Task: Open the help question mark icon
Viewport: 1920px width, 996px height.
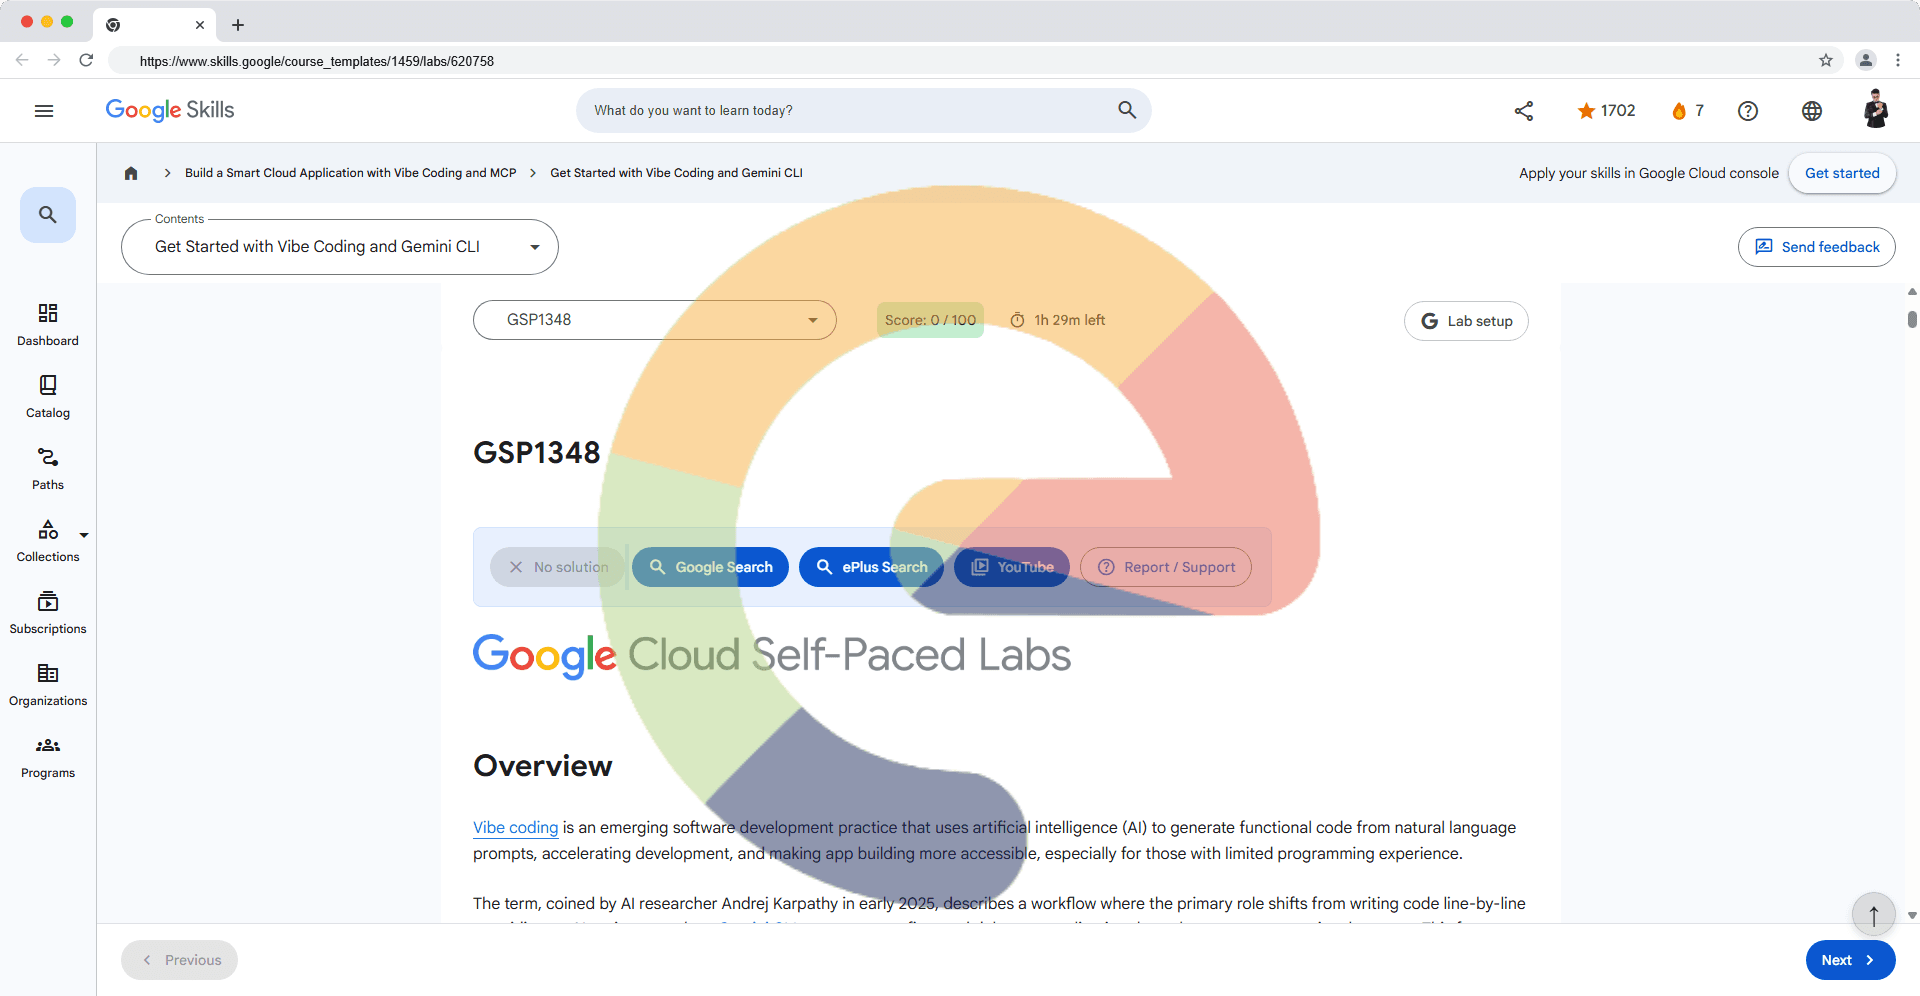Action: pos(1748,111)
